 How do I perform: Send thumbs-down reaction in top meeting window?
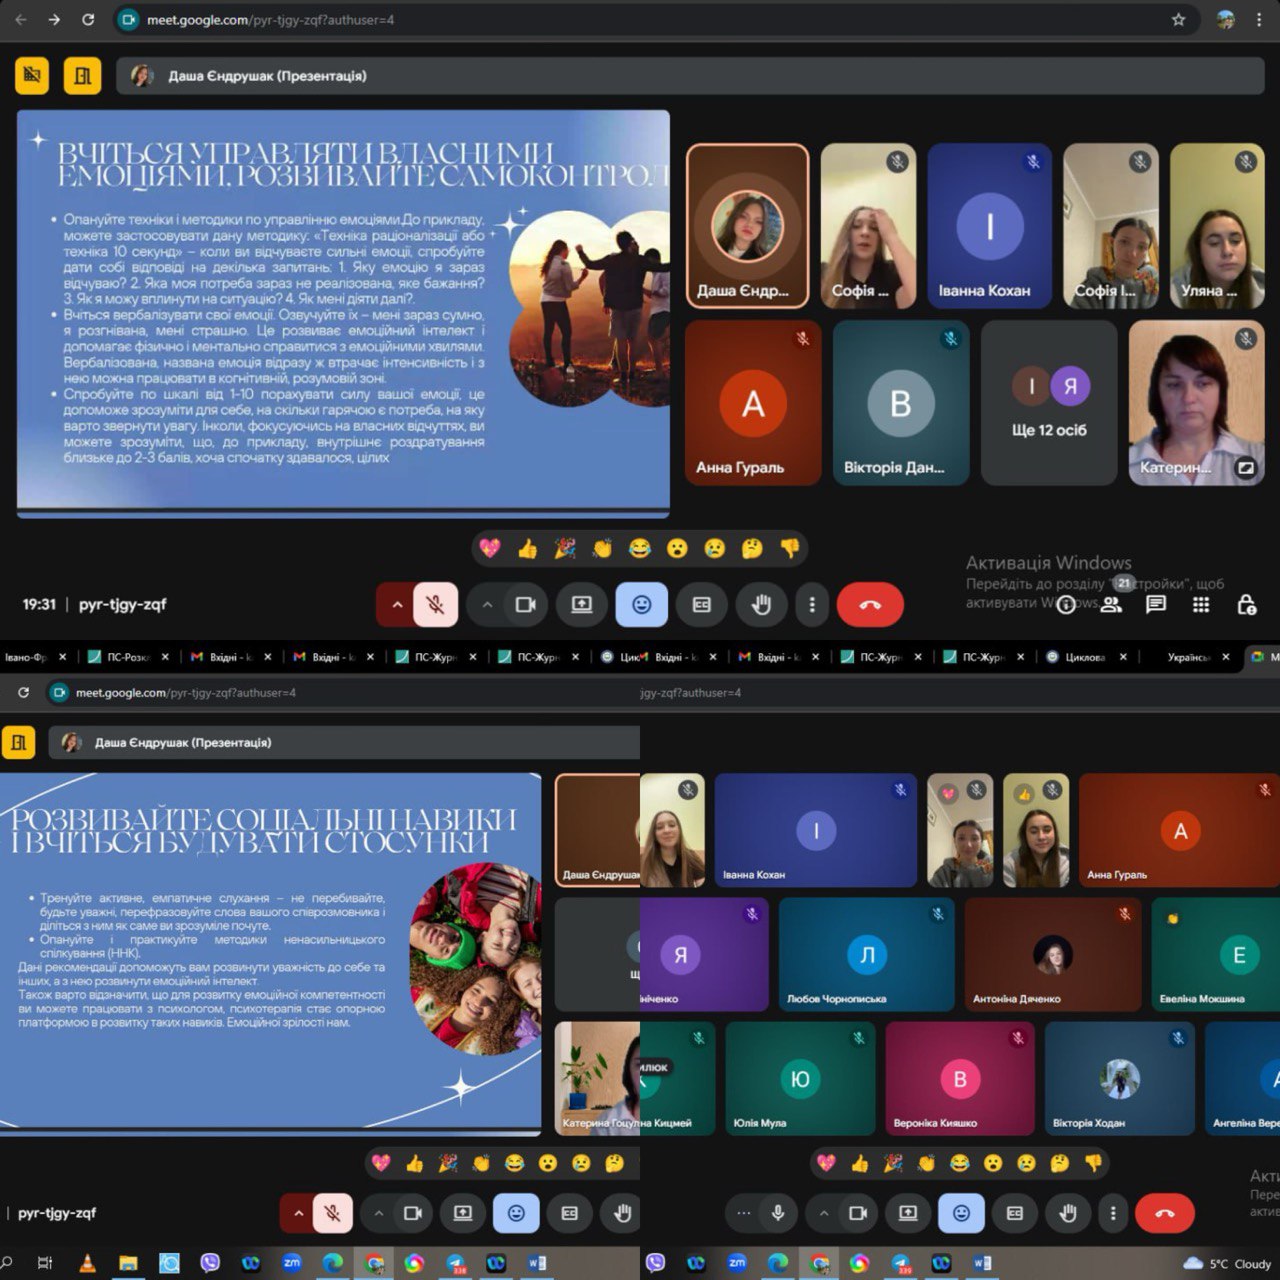tap(790, 548)
